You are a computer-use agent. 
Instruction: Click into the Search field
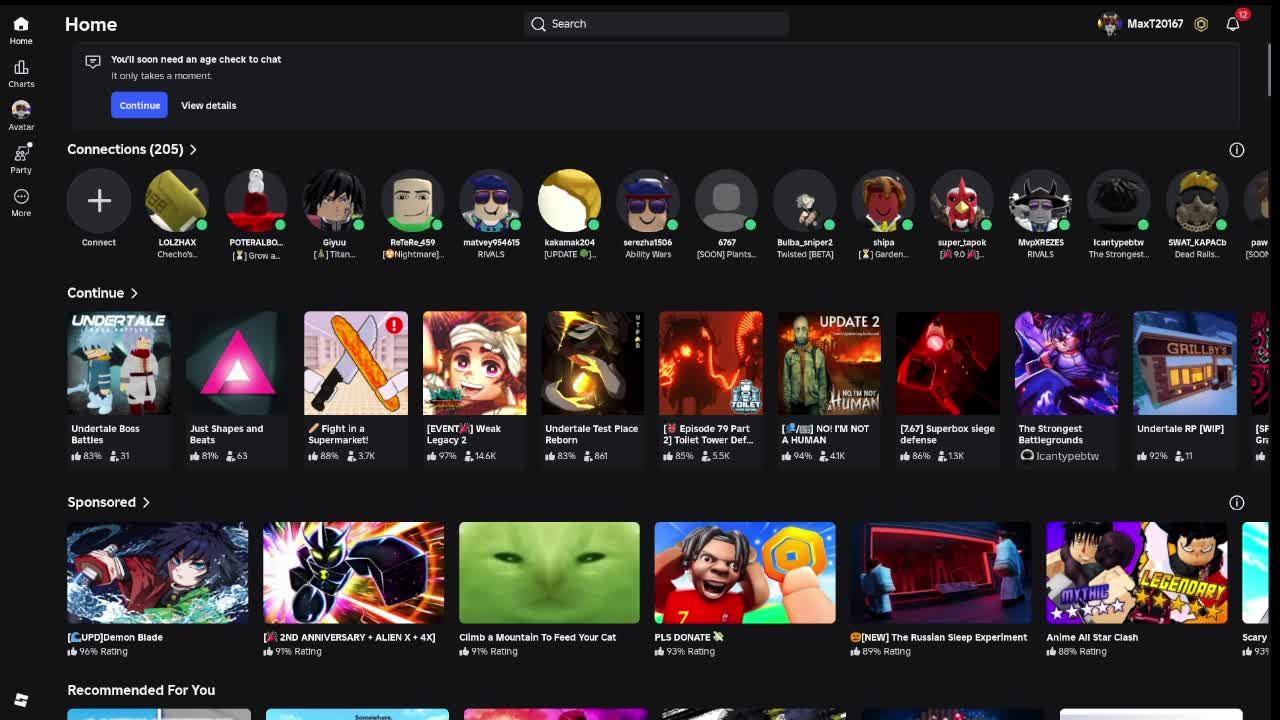656,24
